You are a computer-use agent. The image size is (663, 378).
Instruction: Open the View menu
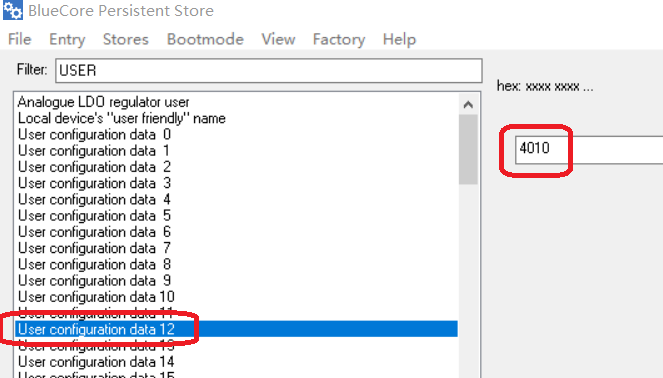click(x=278, y=39)
